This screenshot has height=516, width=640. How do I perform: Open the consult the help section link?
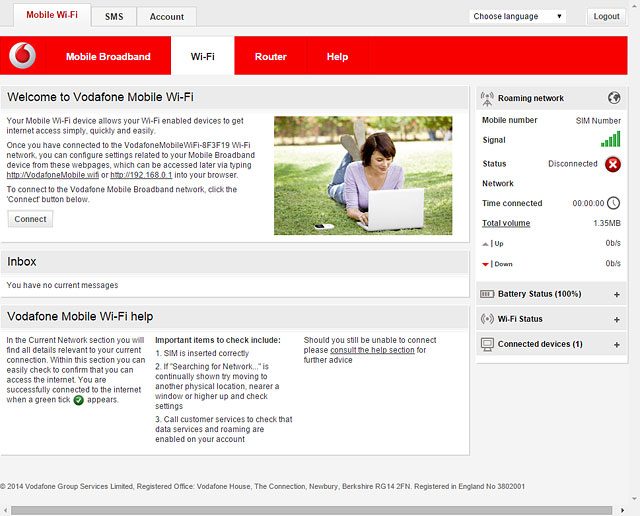(372, 350)
